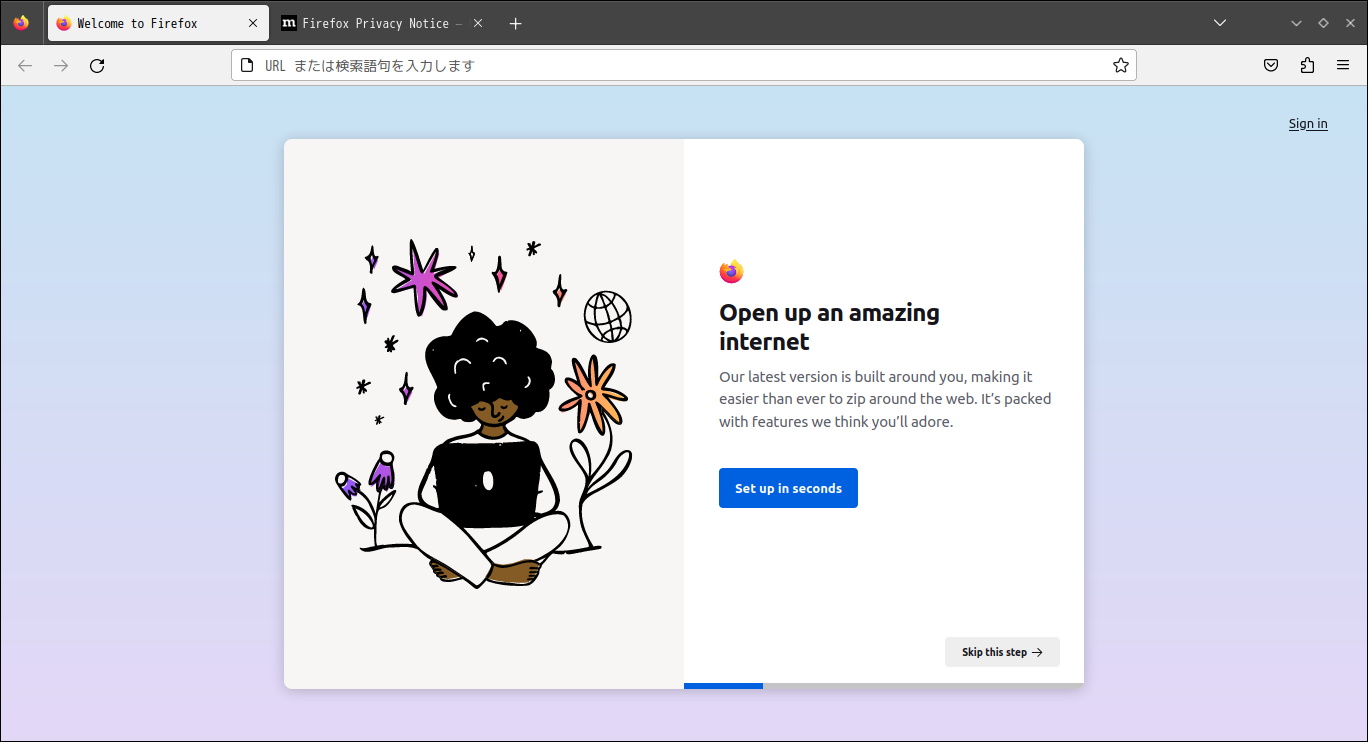Click the onboarding progress indicator
Image resolution: width=1368 pixels, height=742 pixels.
(x=723, y=685)
